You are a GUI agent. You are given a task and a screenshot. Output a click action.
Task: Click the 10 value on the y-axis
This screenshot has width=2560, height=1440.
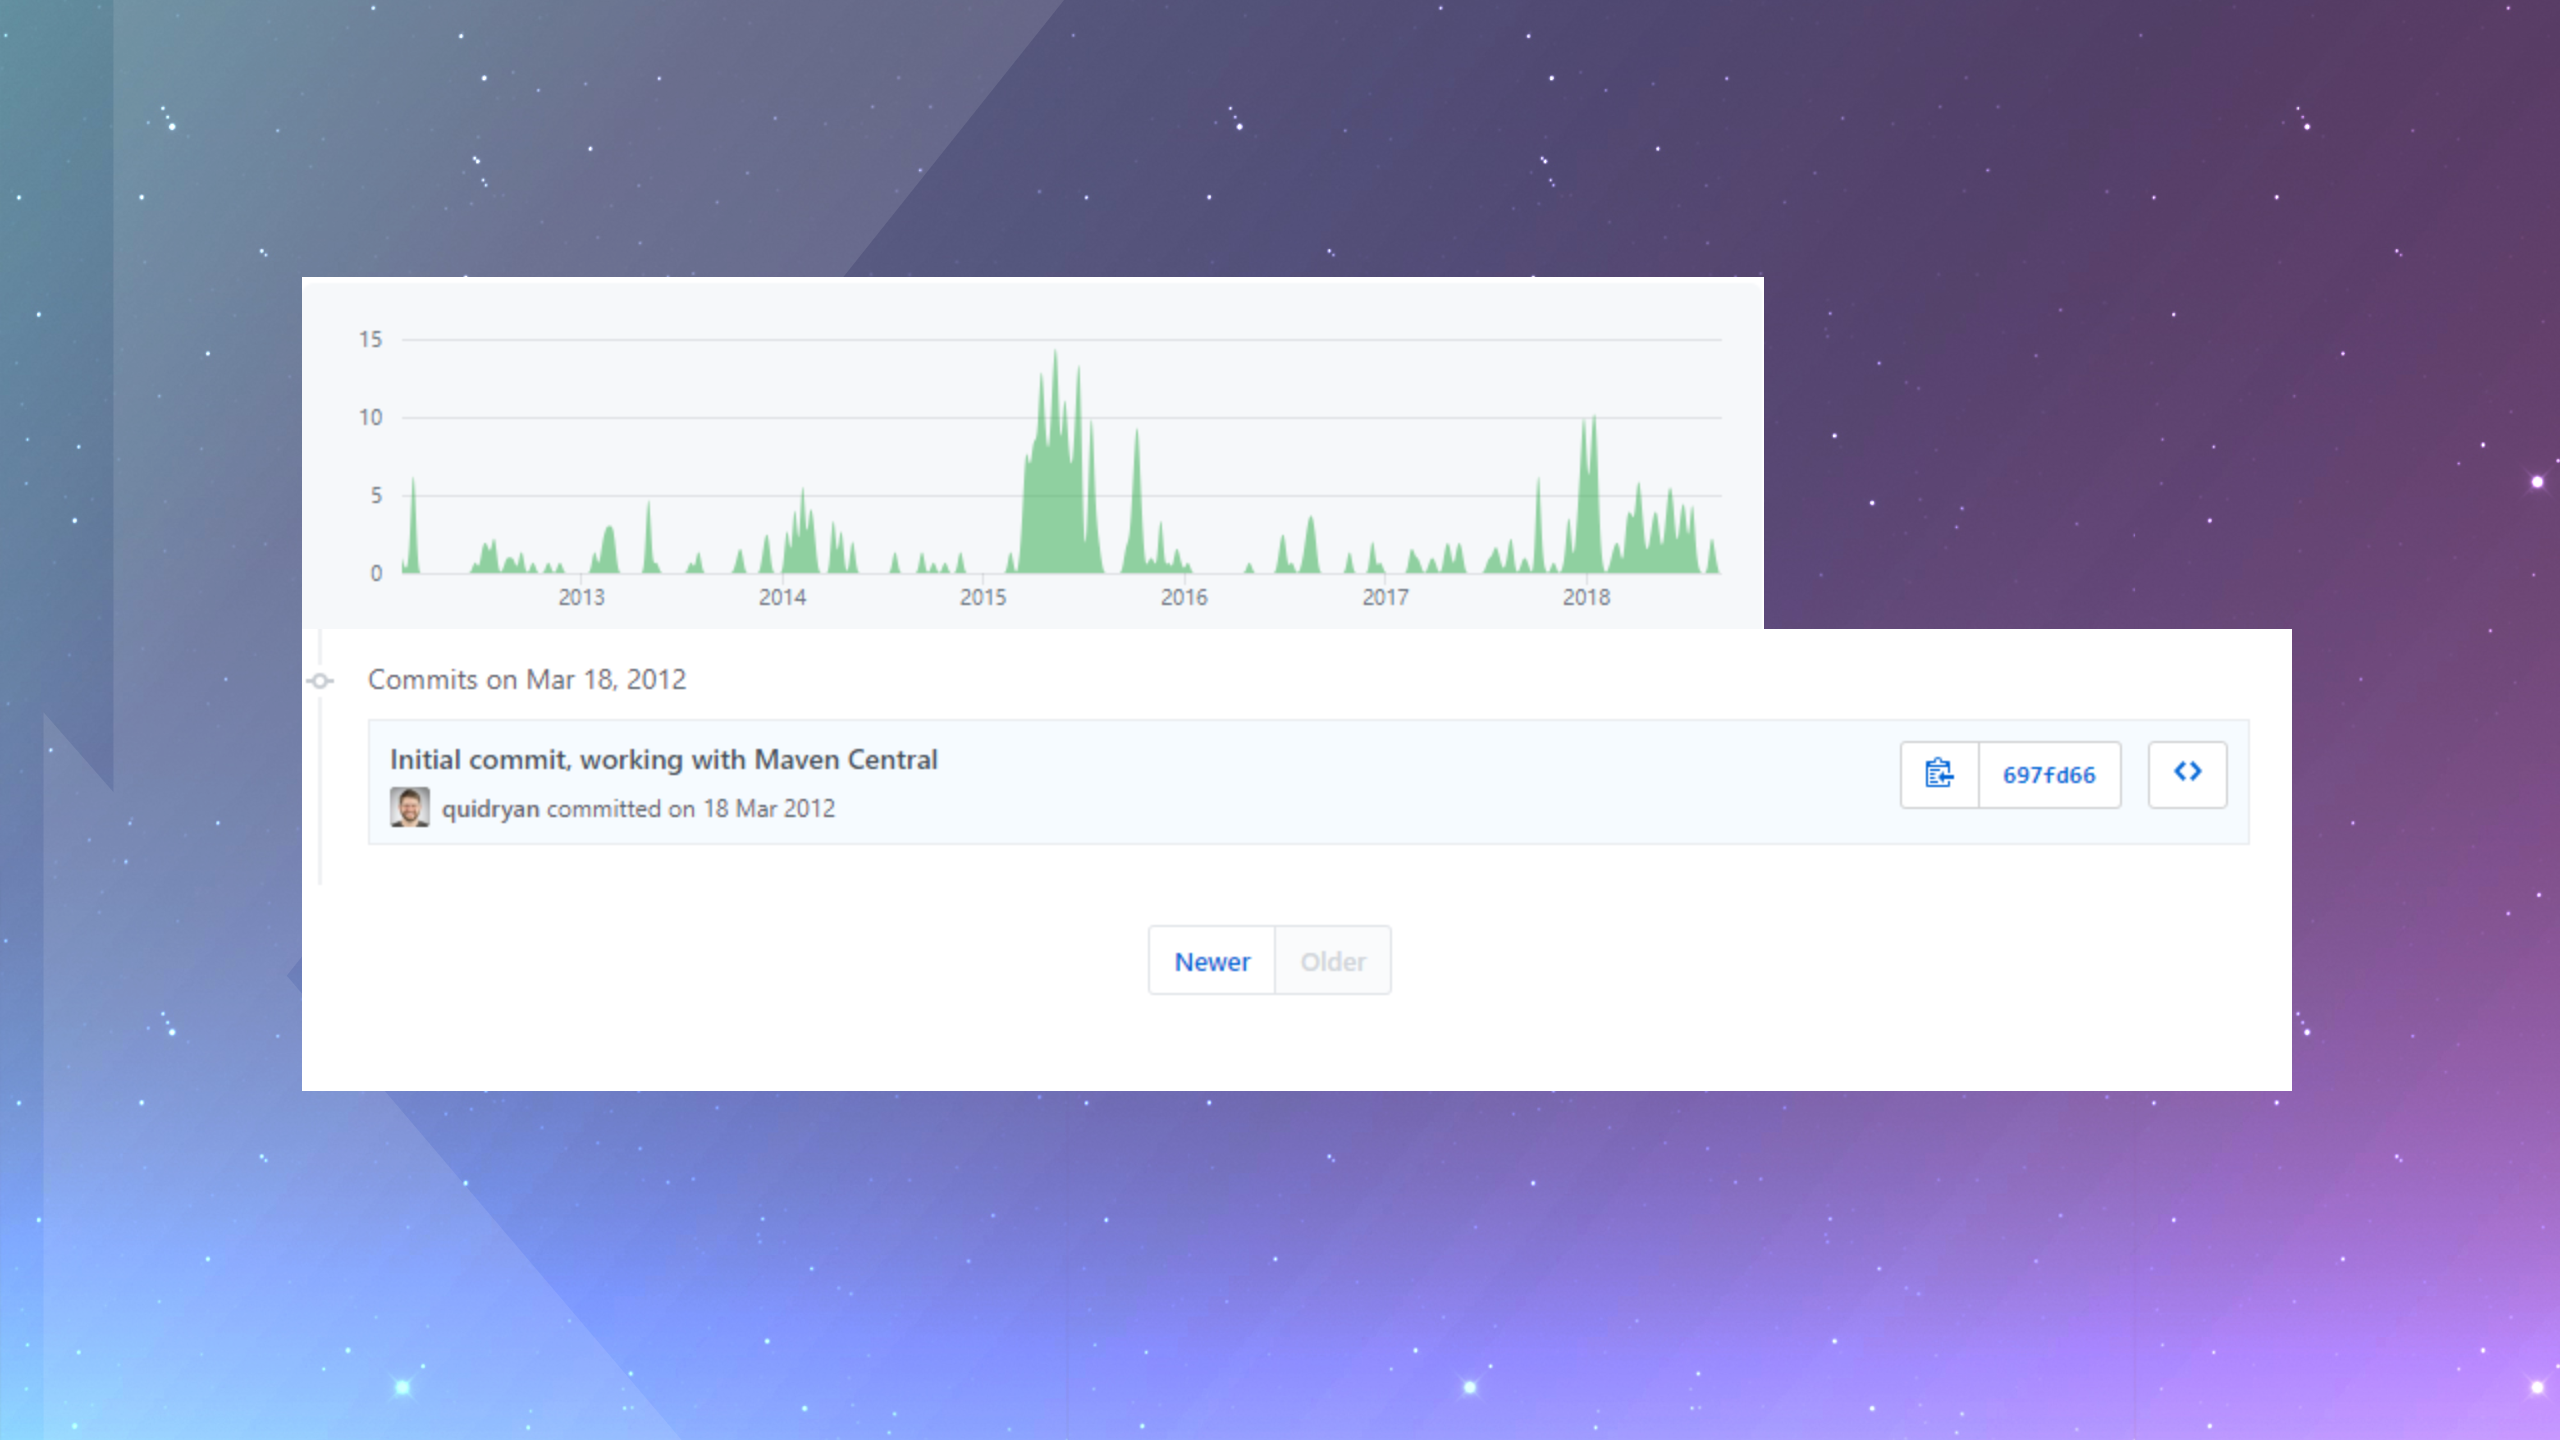(x=370, y=417)
